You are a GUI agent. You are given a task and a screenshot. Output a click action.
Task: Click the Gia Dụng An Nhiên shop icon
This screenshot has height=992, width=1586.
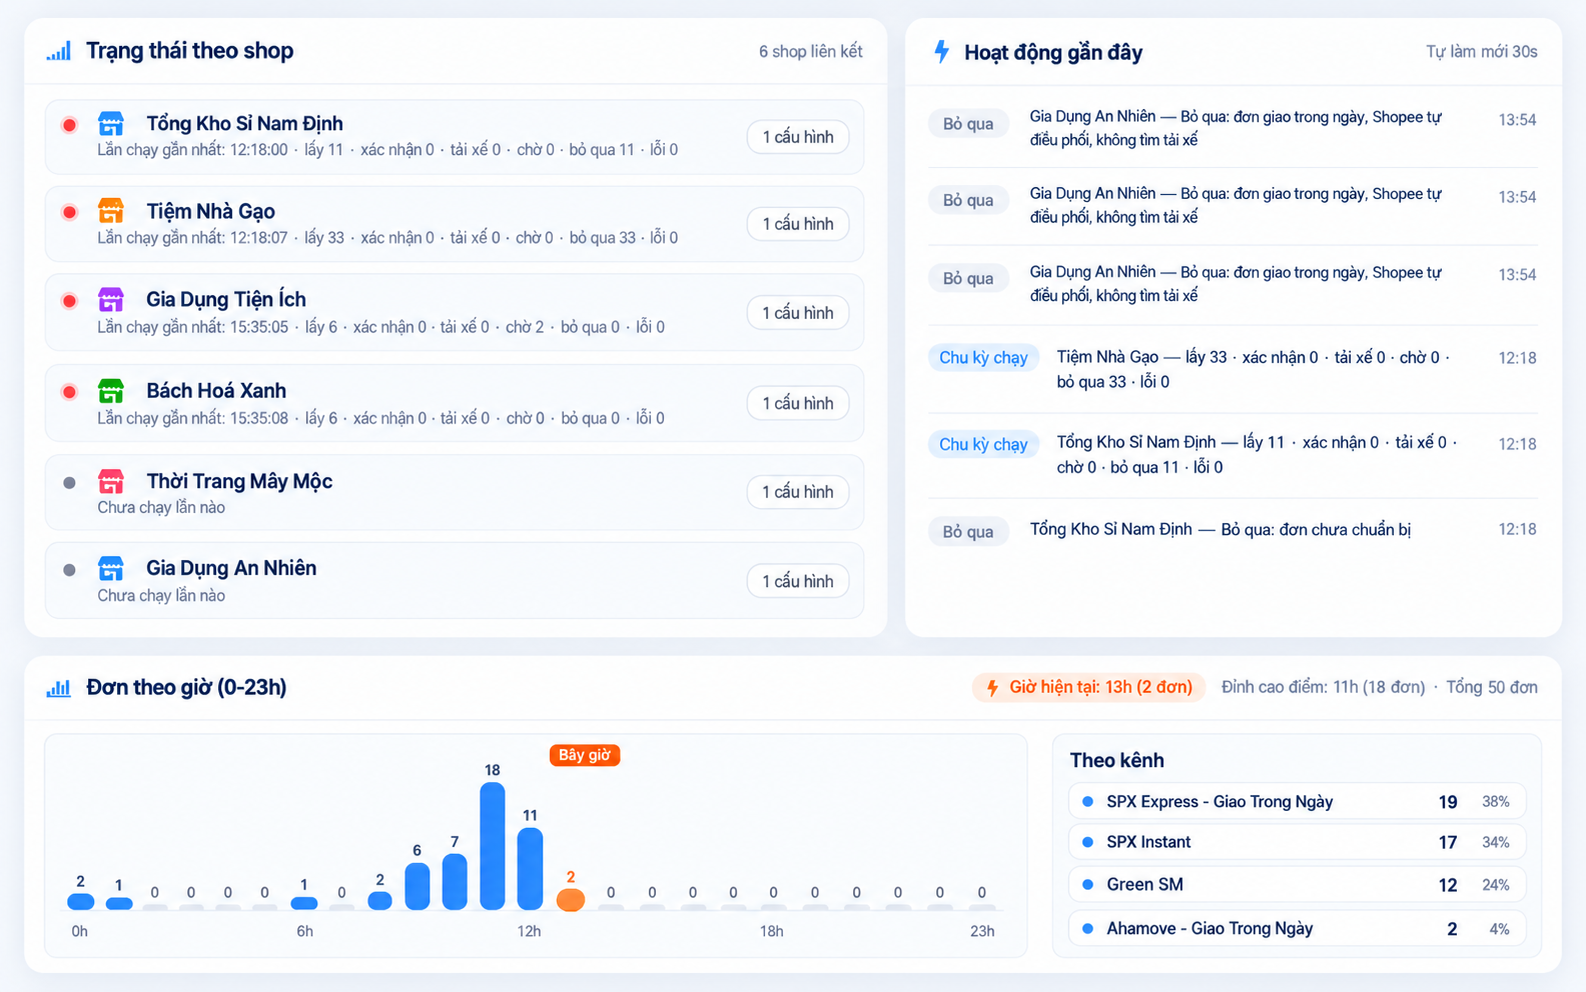pyautogui.click(x=111, y=568)
